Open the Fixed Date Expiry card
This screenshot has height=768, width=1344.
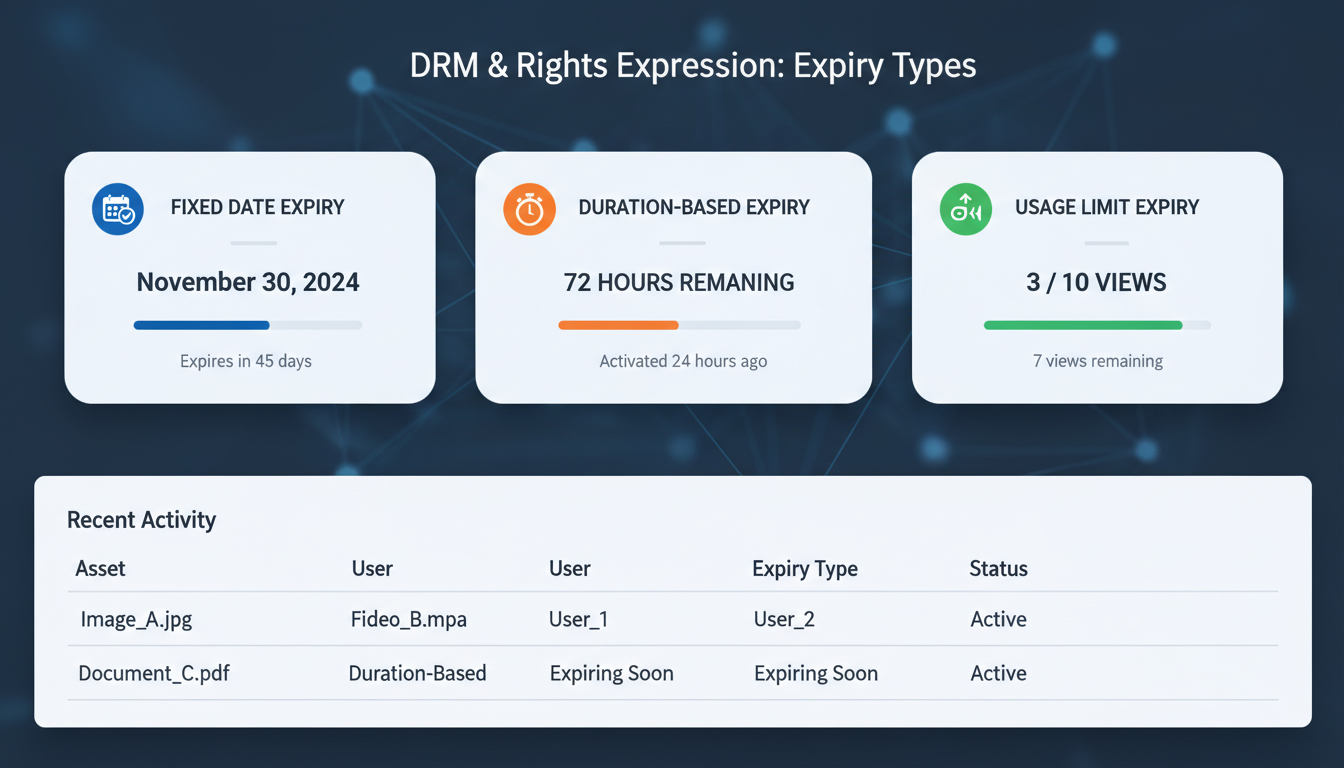click(249, 277)
